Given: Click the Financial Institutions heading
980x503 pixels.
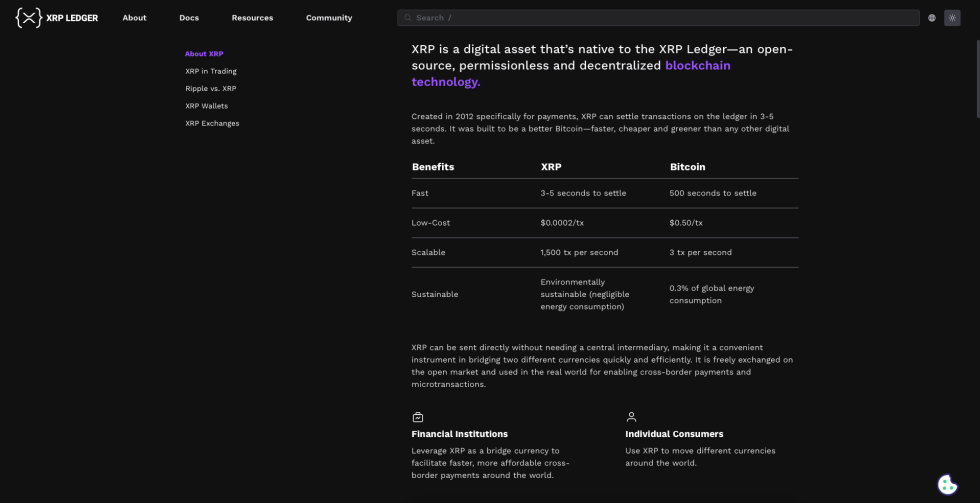Looking at the screenshot, I should pyautogui.click(x=459, y=434).
